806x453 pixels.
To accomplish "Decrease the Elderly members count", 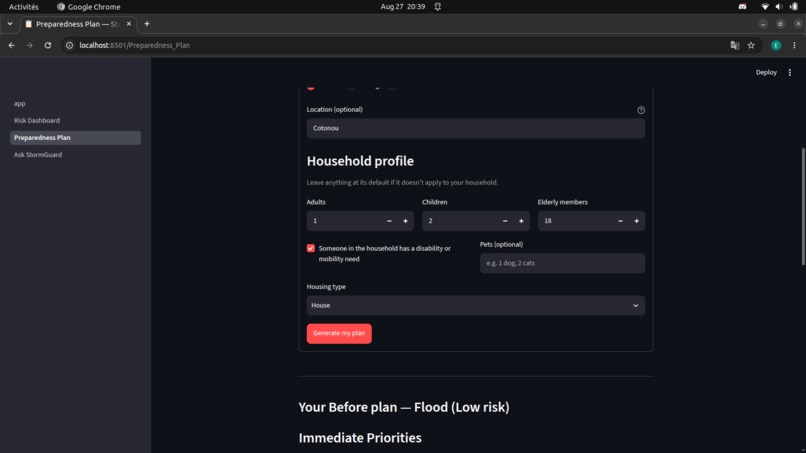I will (x=620, y=221).
